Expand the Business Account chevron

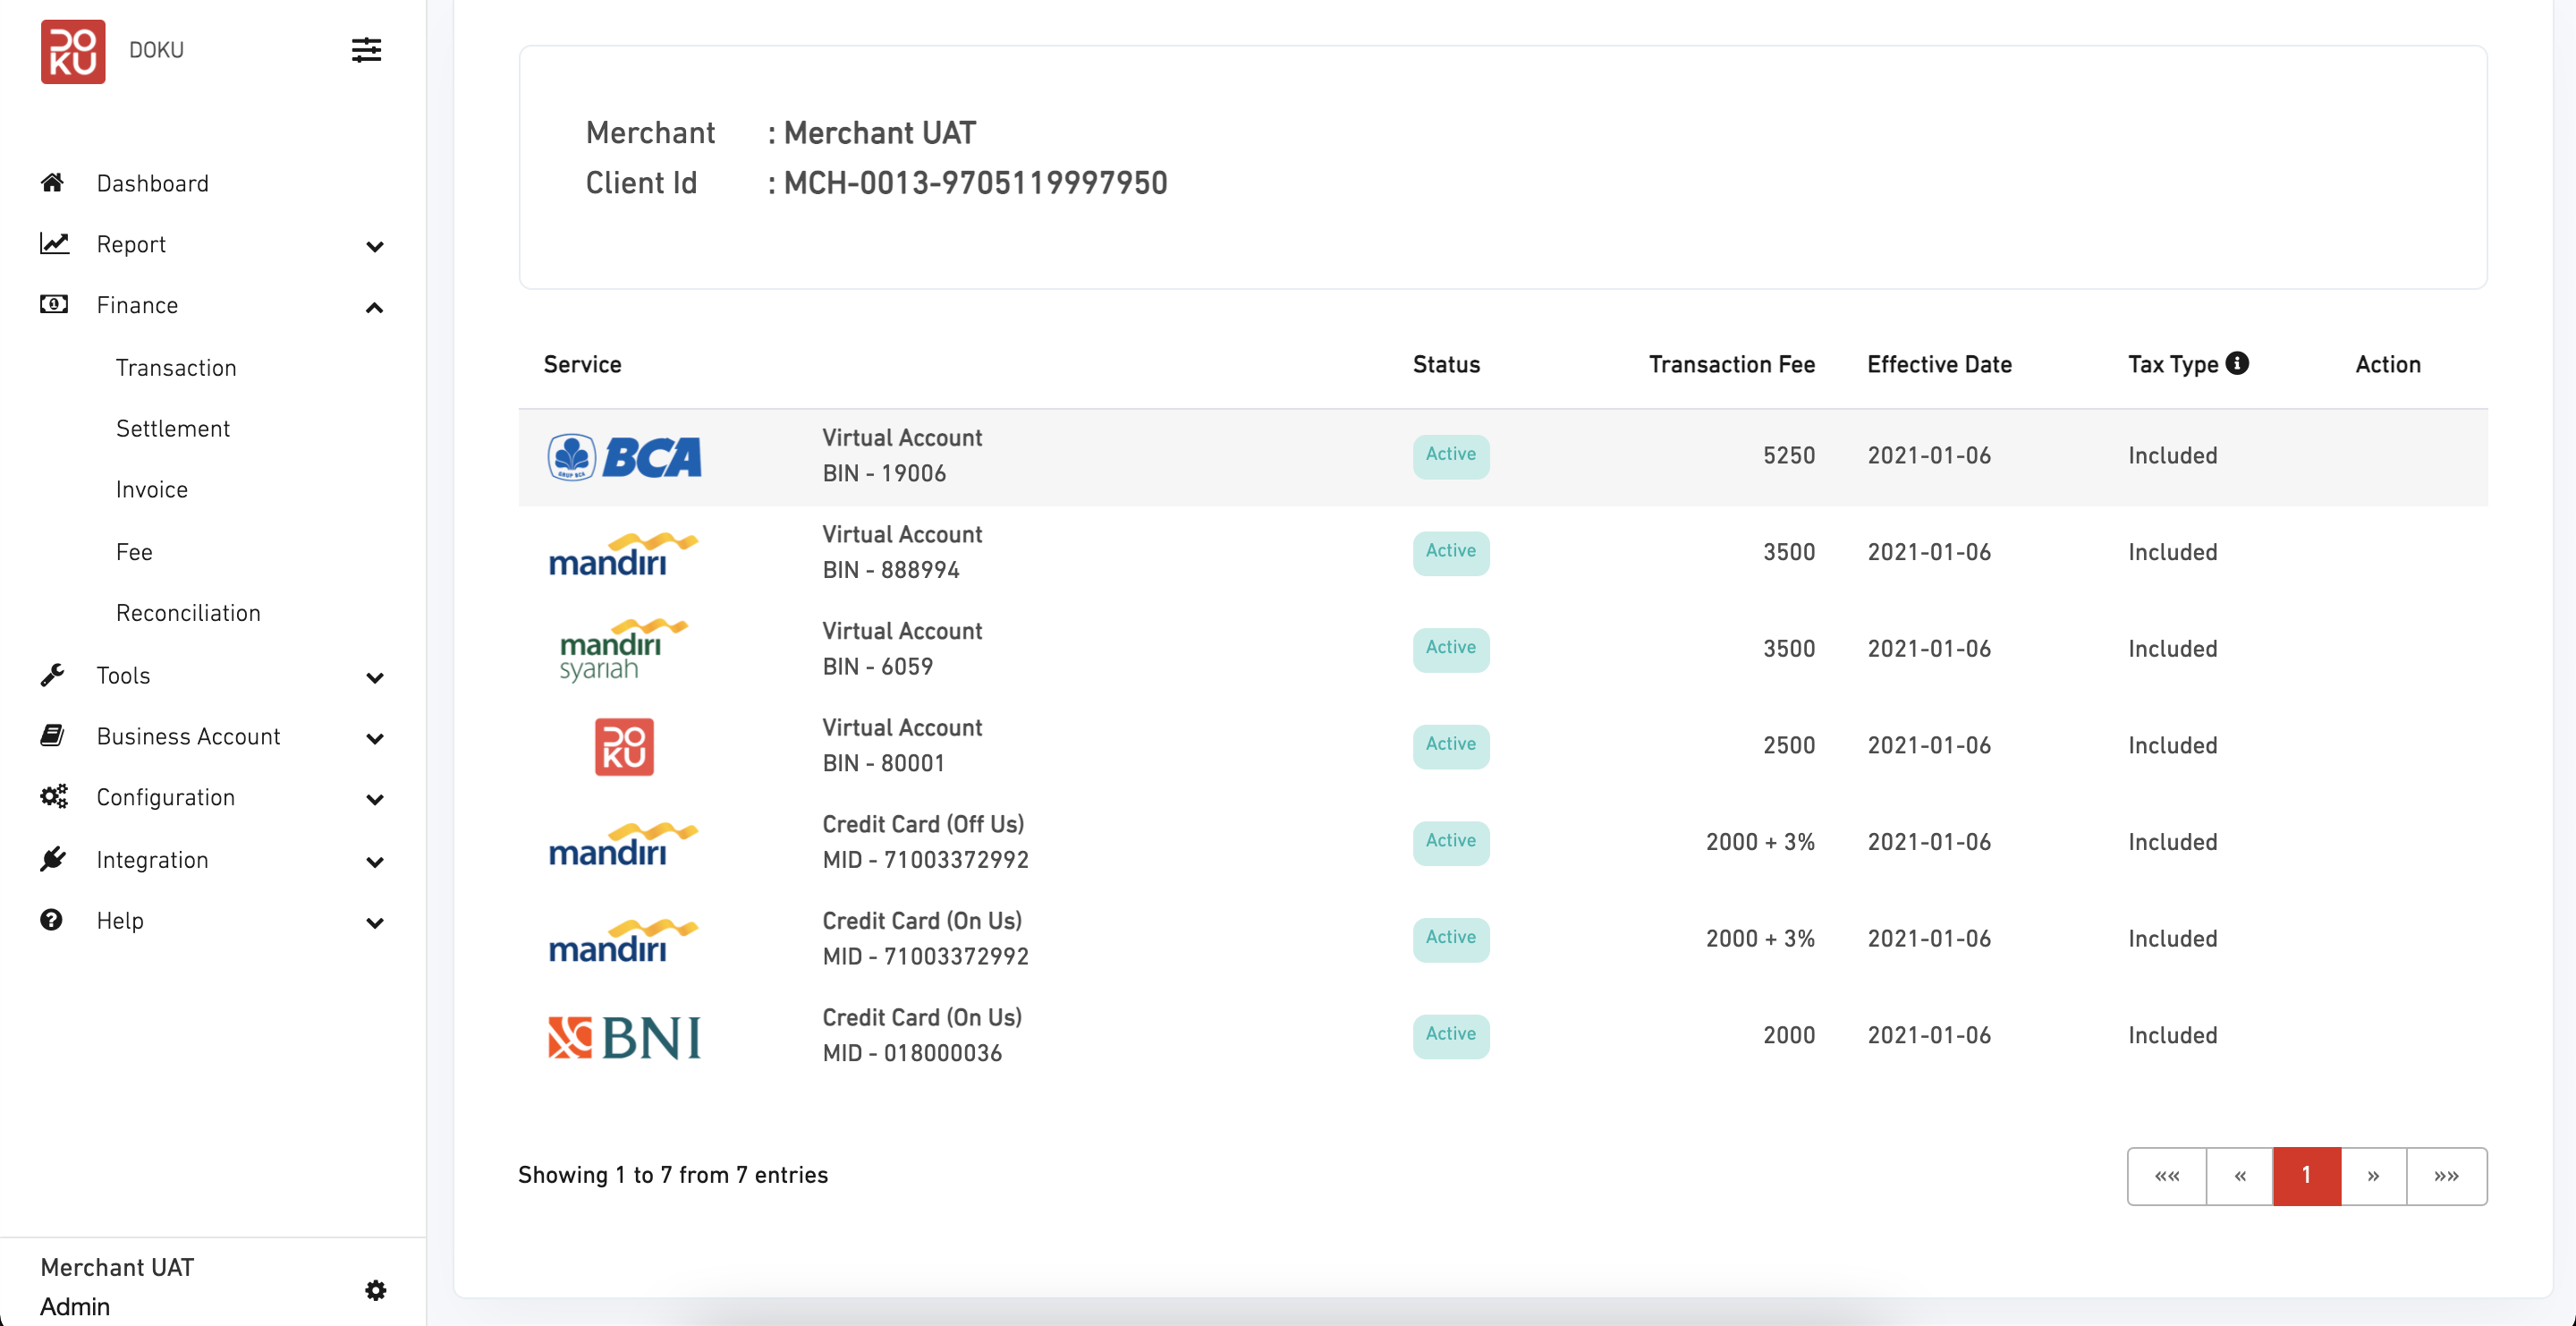pyautogui.click(x=375, y=739)
